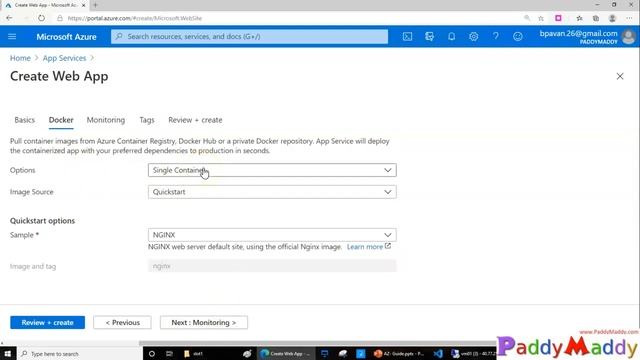Click the Previous button
The width and height of the screenshot is (640, 360).
[122, 322]
